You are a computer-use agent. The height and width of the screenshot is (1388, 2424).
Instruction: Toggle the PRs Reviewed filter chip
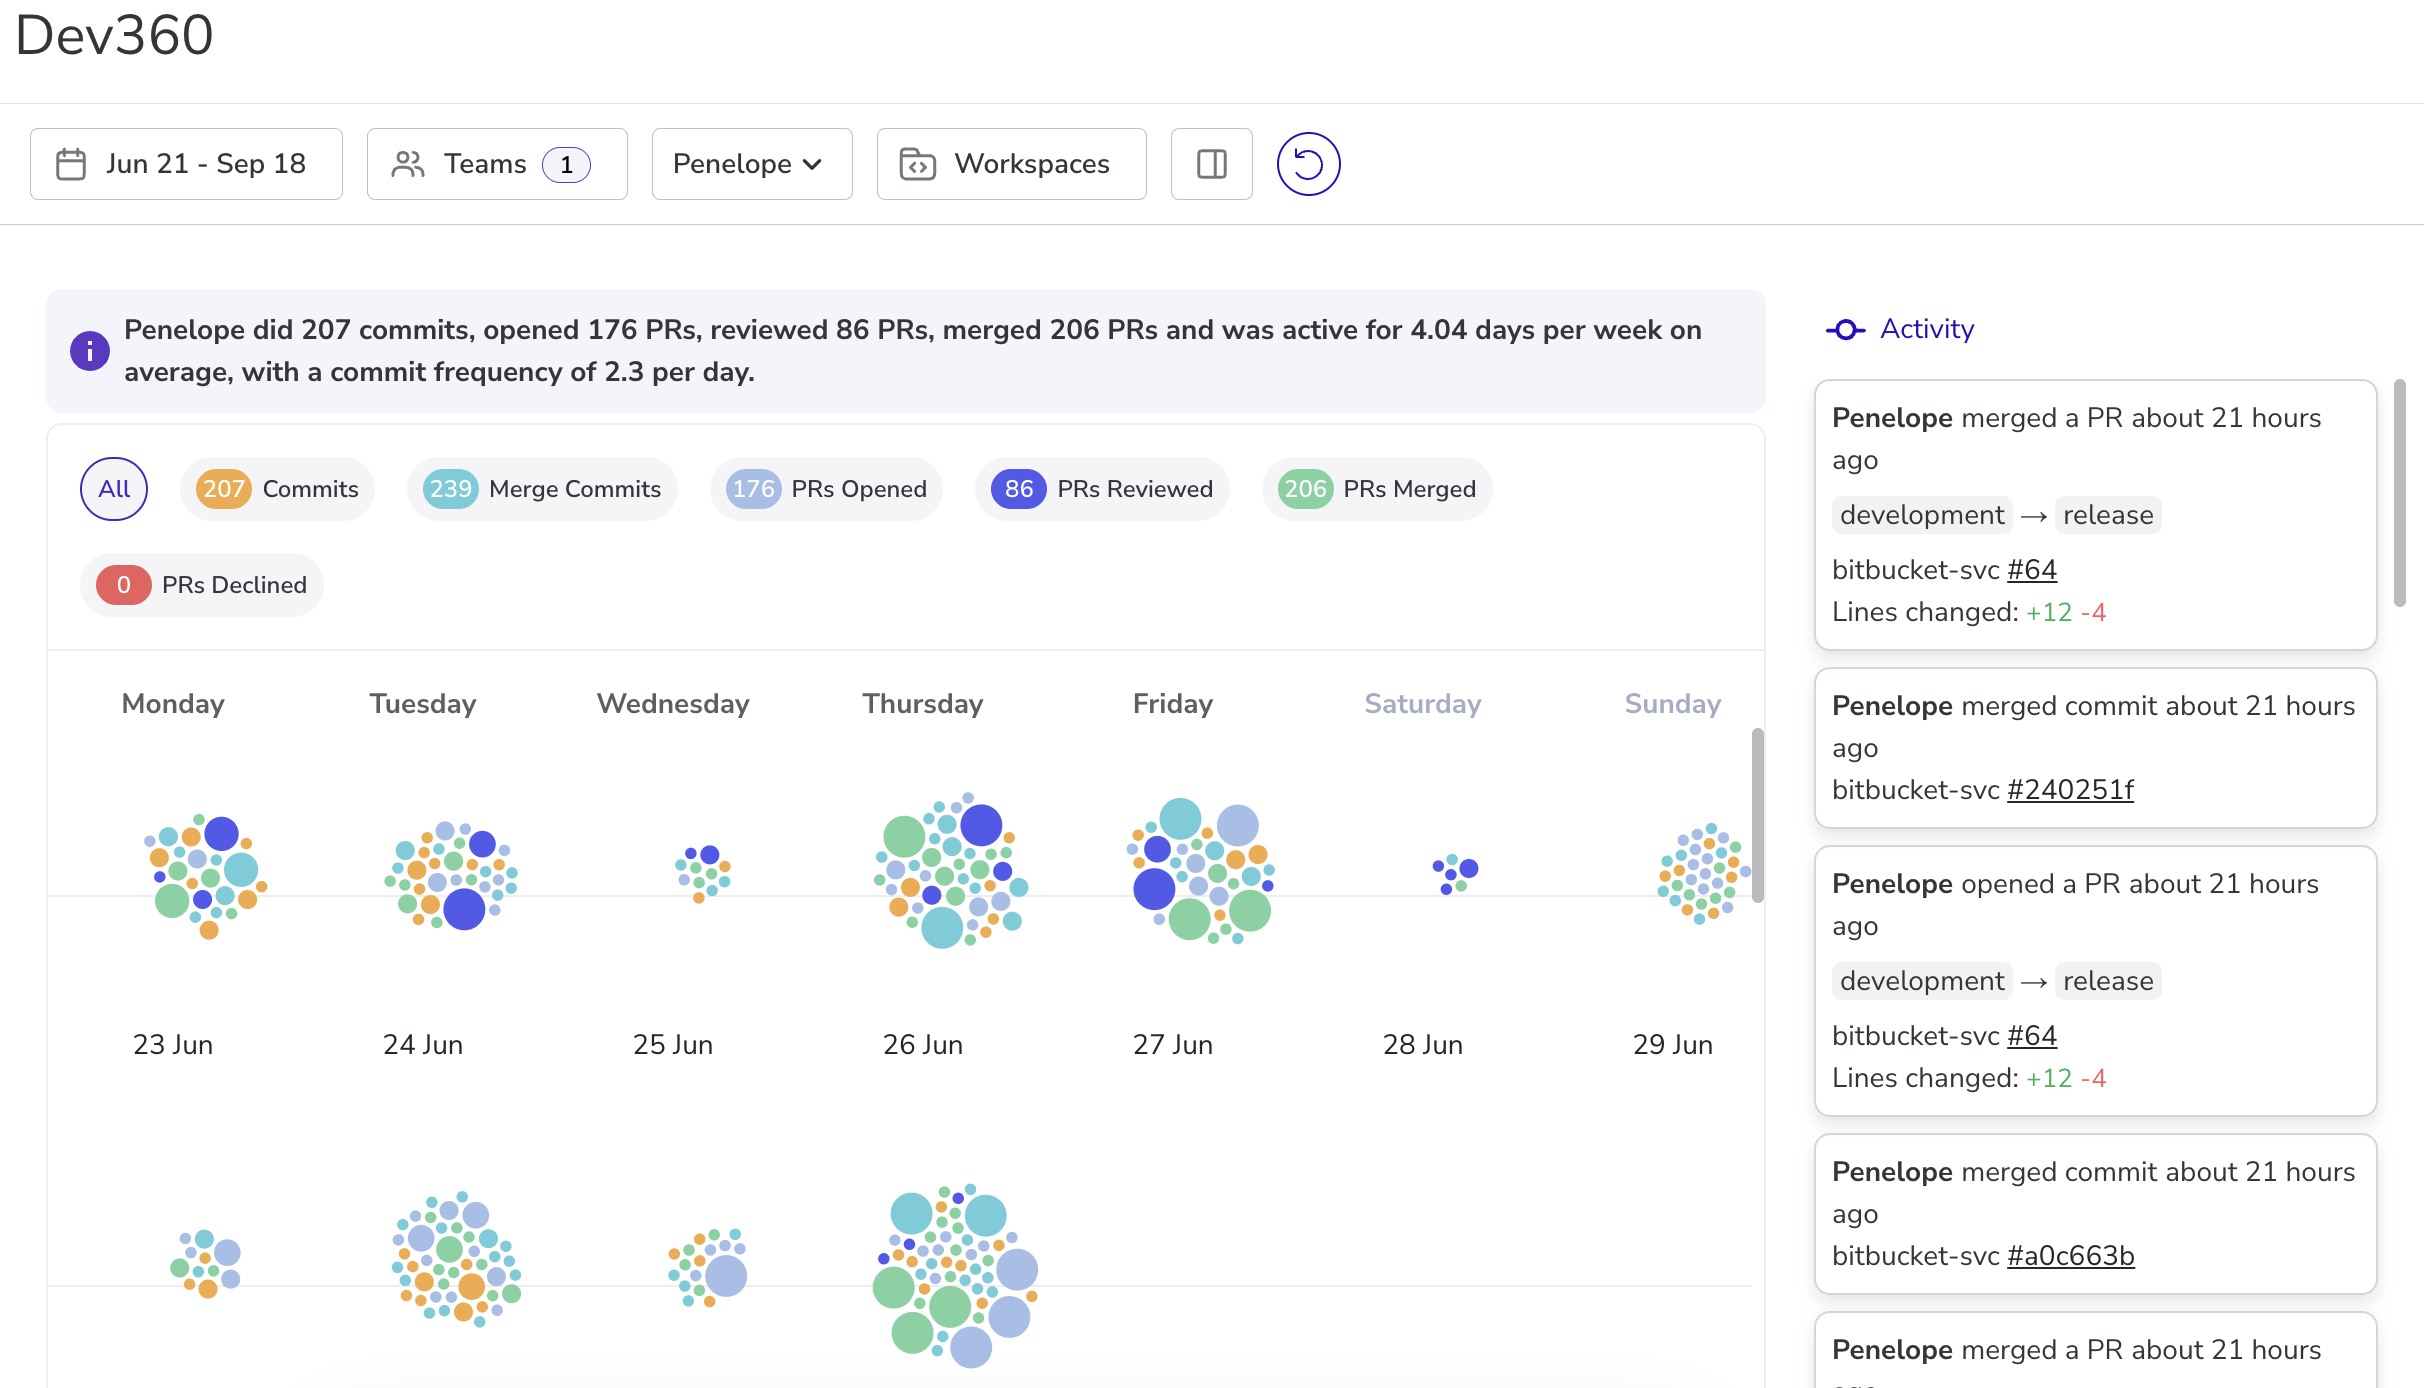pos(1102,489)
